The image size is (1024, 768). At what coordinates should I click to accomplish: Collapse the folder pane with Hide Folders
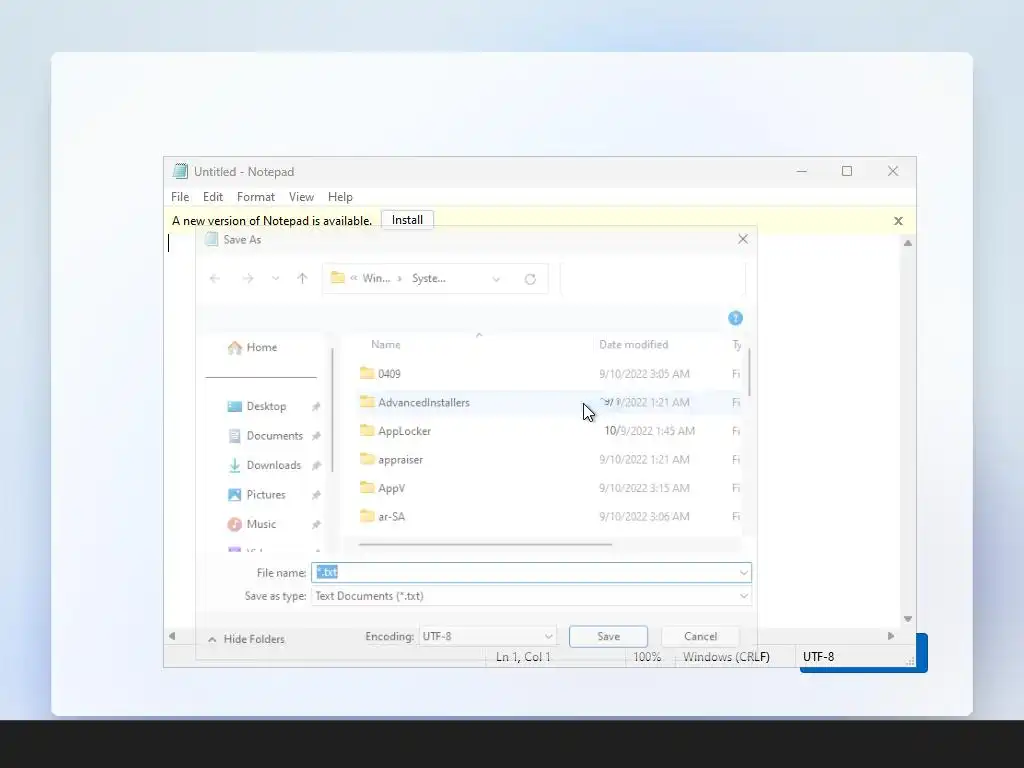pyautogui.click(x=246, y=639)
